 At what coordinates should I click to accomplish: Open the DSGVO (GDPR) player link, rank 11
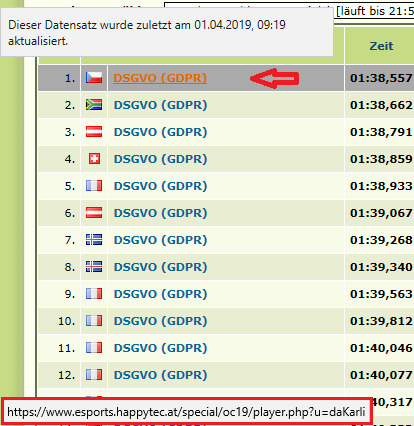160,348
